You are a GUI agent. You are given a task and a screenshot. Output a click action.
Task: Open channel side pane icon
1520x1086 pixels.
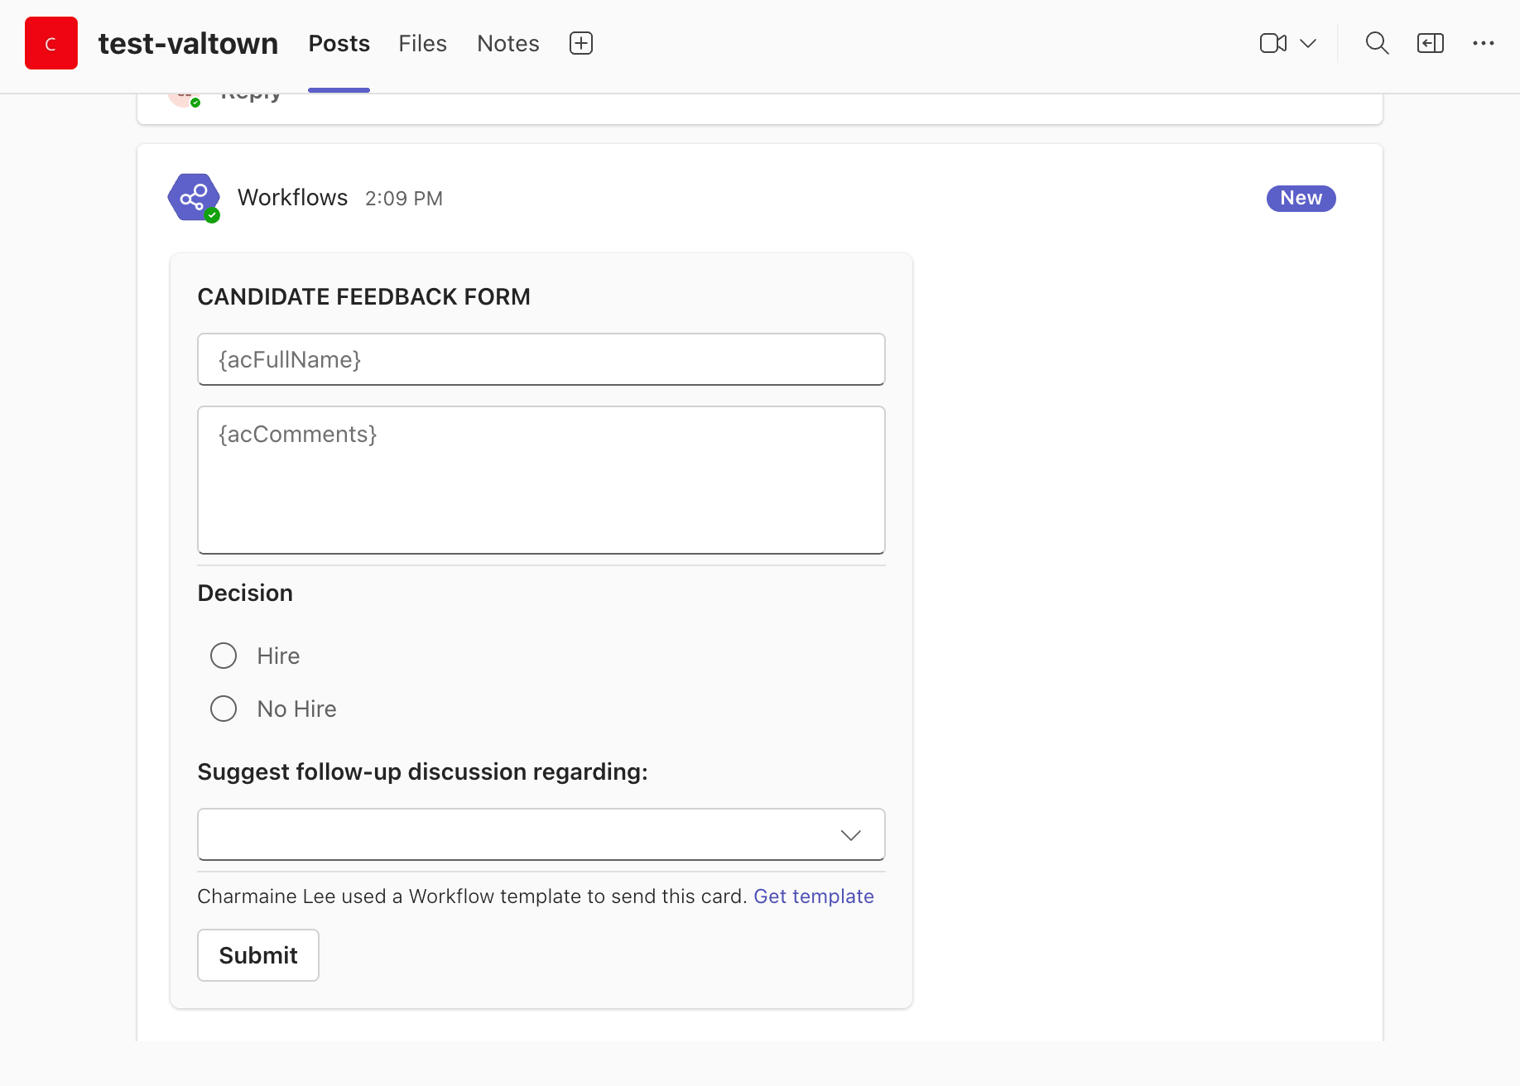point(1430,43)
